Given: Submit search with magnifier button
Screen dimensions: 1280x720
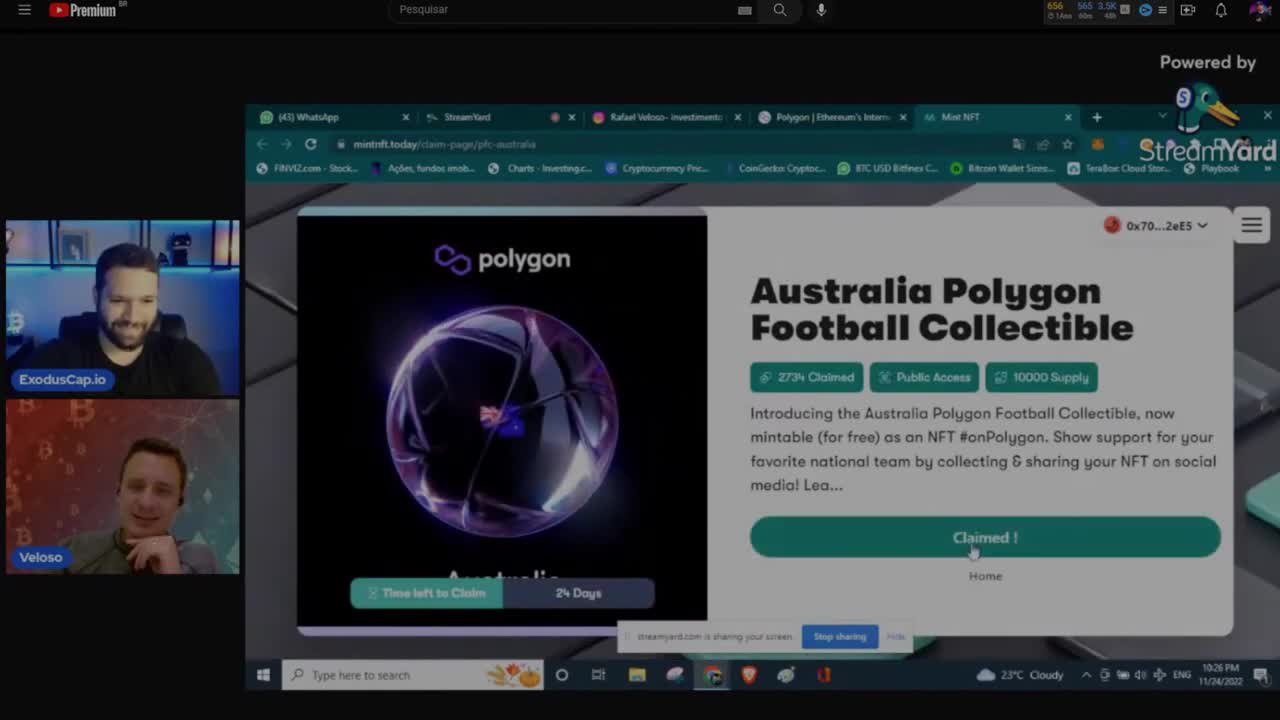Looking at the screenshot, I should (x=780, y=10).
